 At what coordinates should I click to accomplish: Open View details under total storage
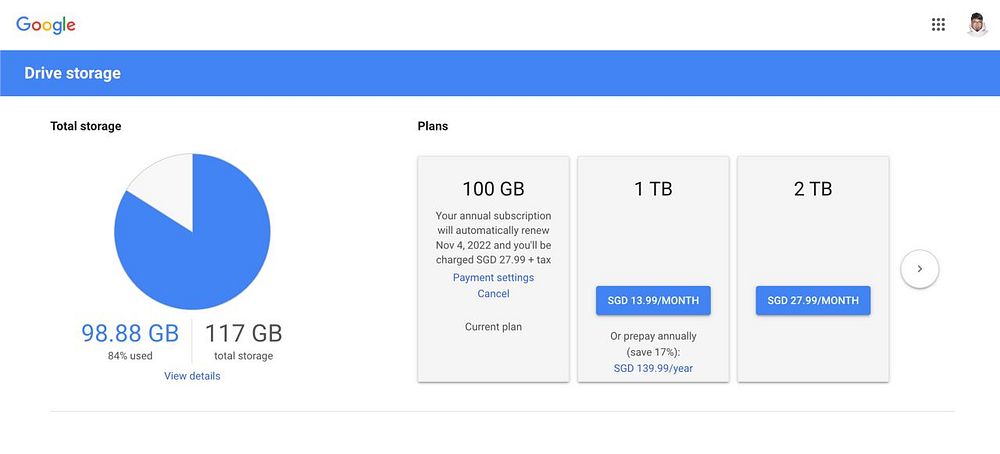click(x=192, y=376)
